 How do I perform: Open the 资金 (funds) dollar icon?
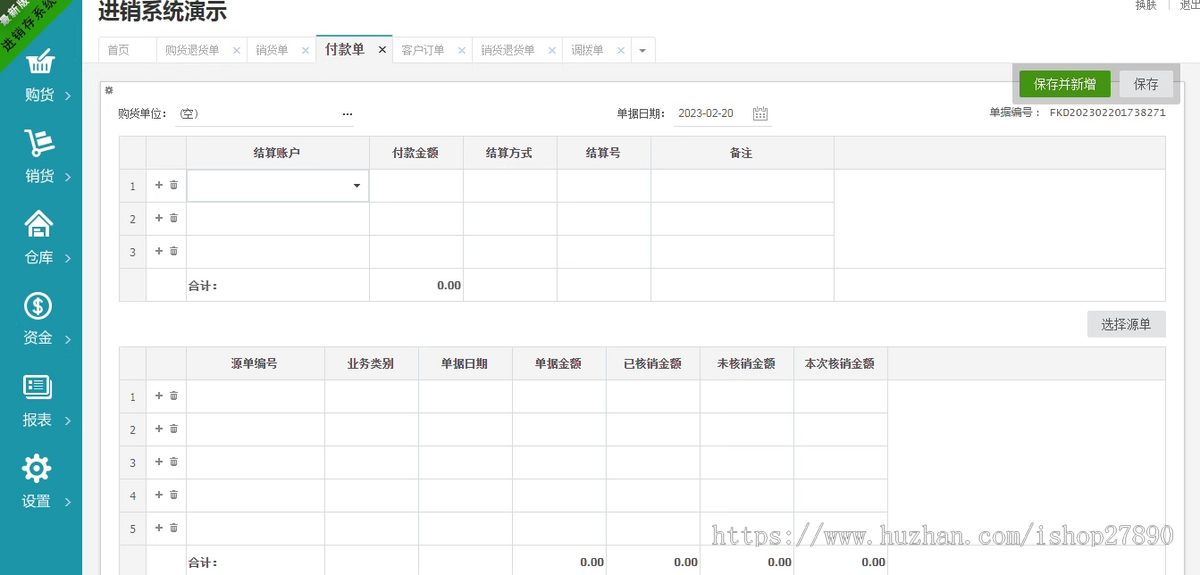tap(38, 306)
